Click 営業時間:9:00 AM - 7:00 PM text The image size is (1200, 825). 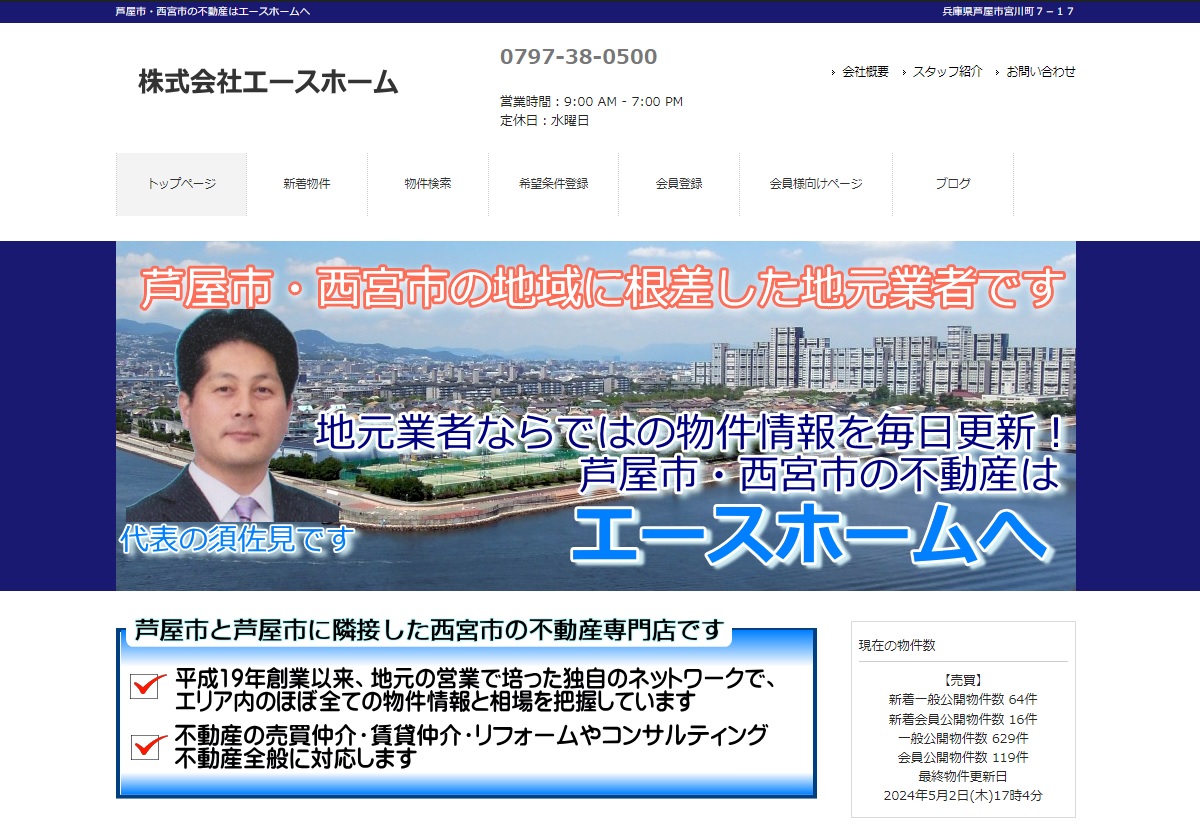click(x=592, y=102)
